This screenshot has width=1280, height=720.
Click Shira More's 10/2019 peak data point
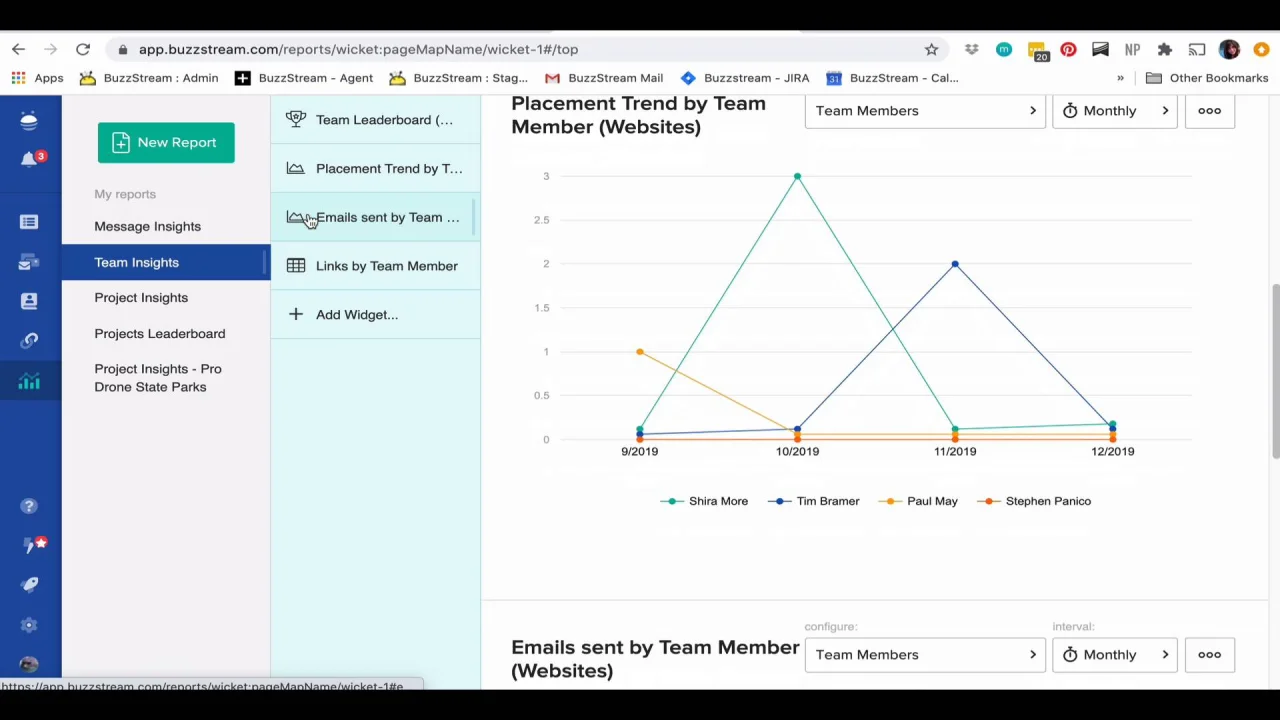[x=797, y=177]
